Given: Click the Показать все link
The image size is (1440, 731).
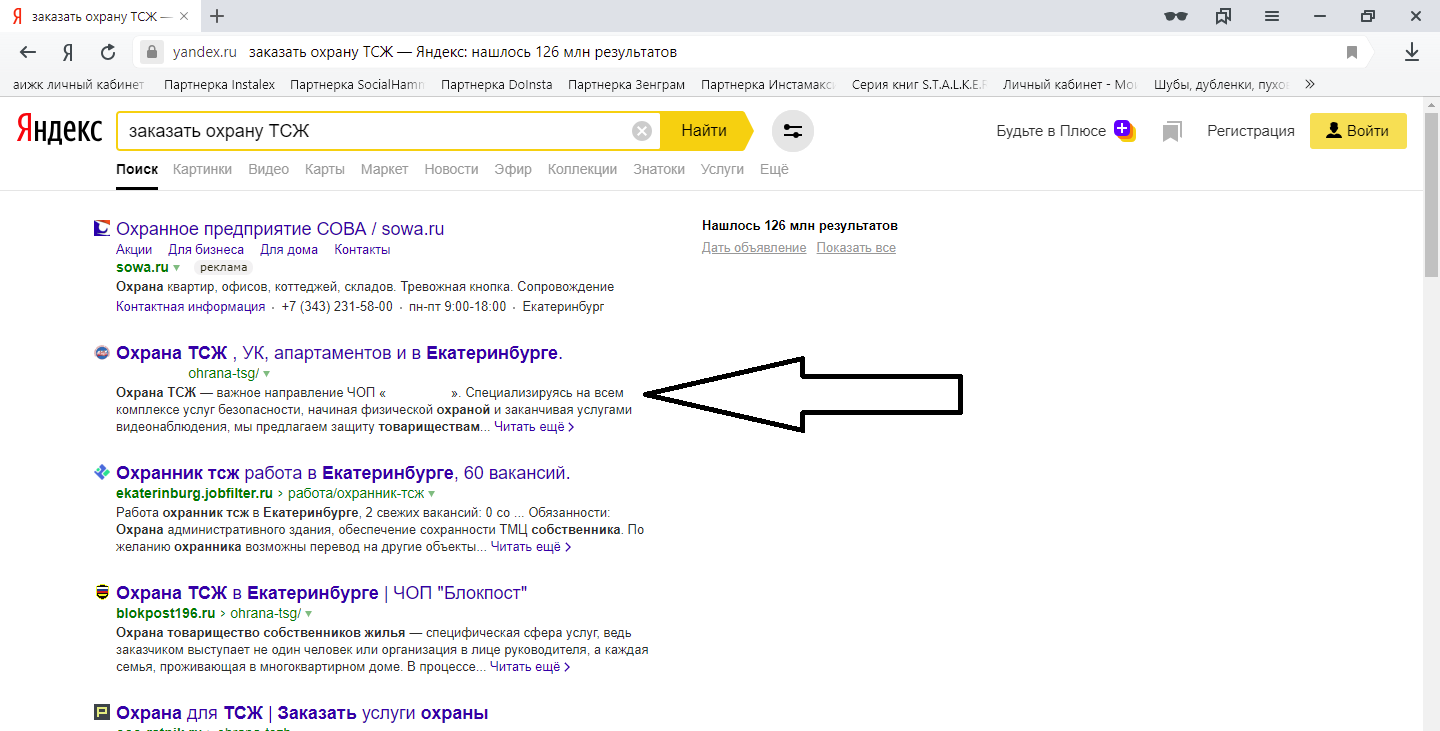Looking at the screenshot, I should 856,248.
